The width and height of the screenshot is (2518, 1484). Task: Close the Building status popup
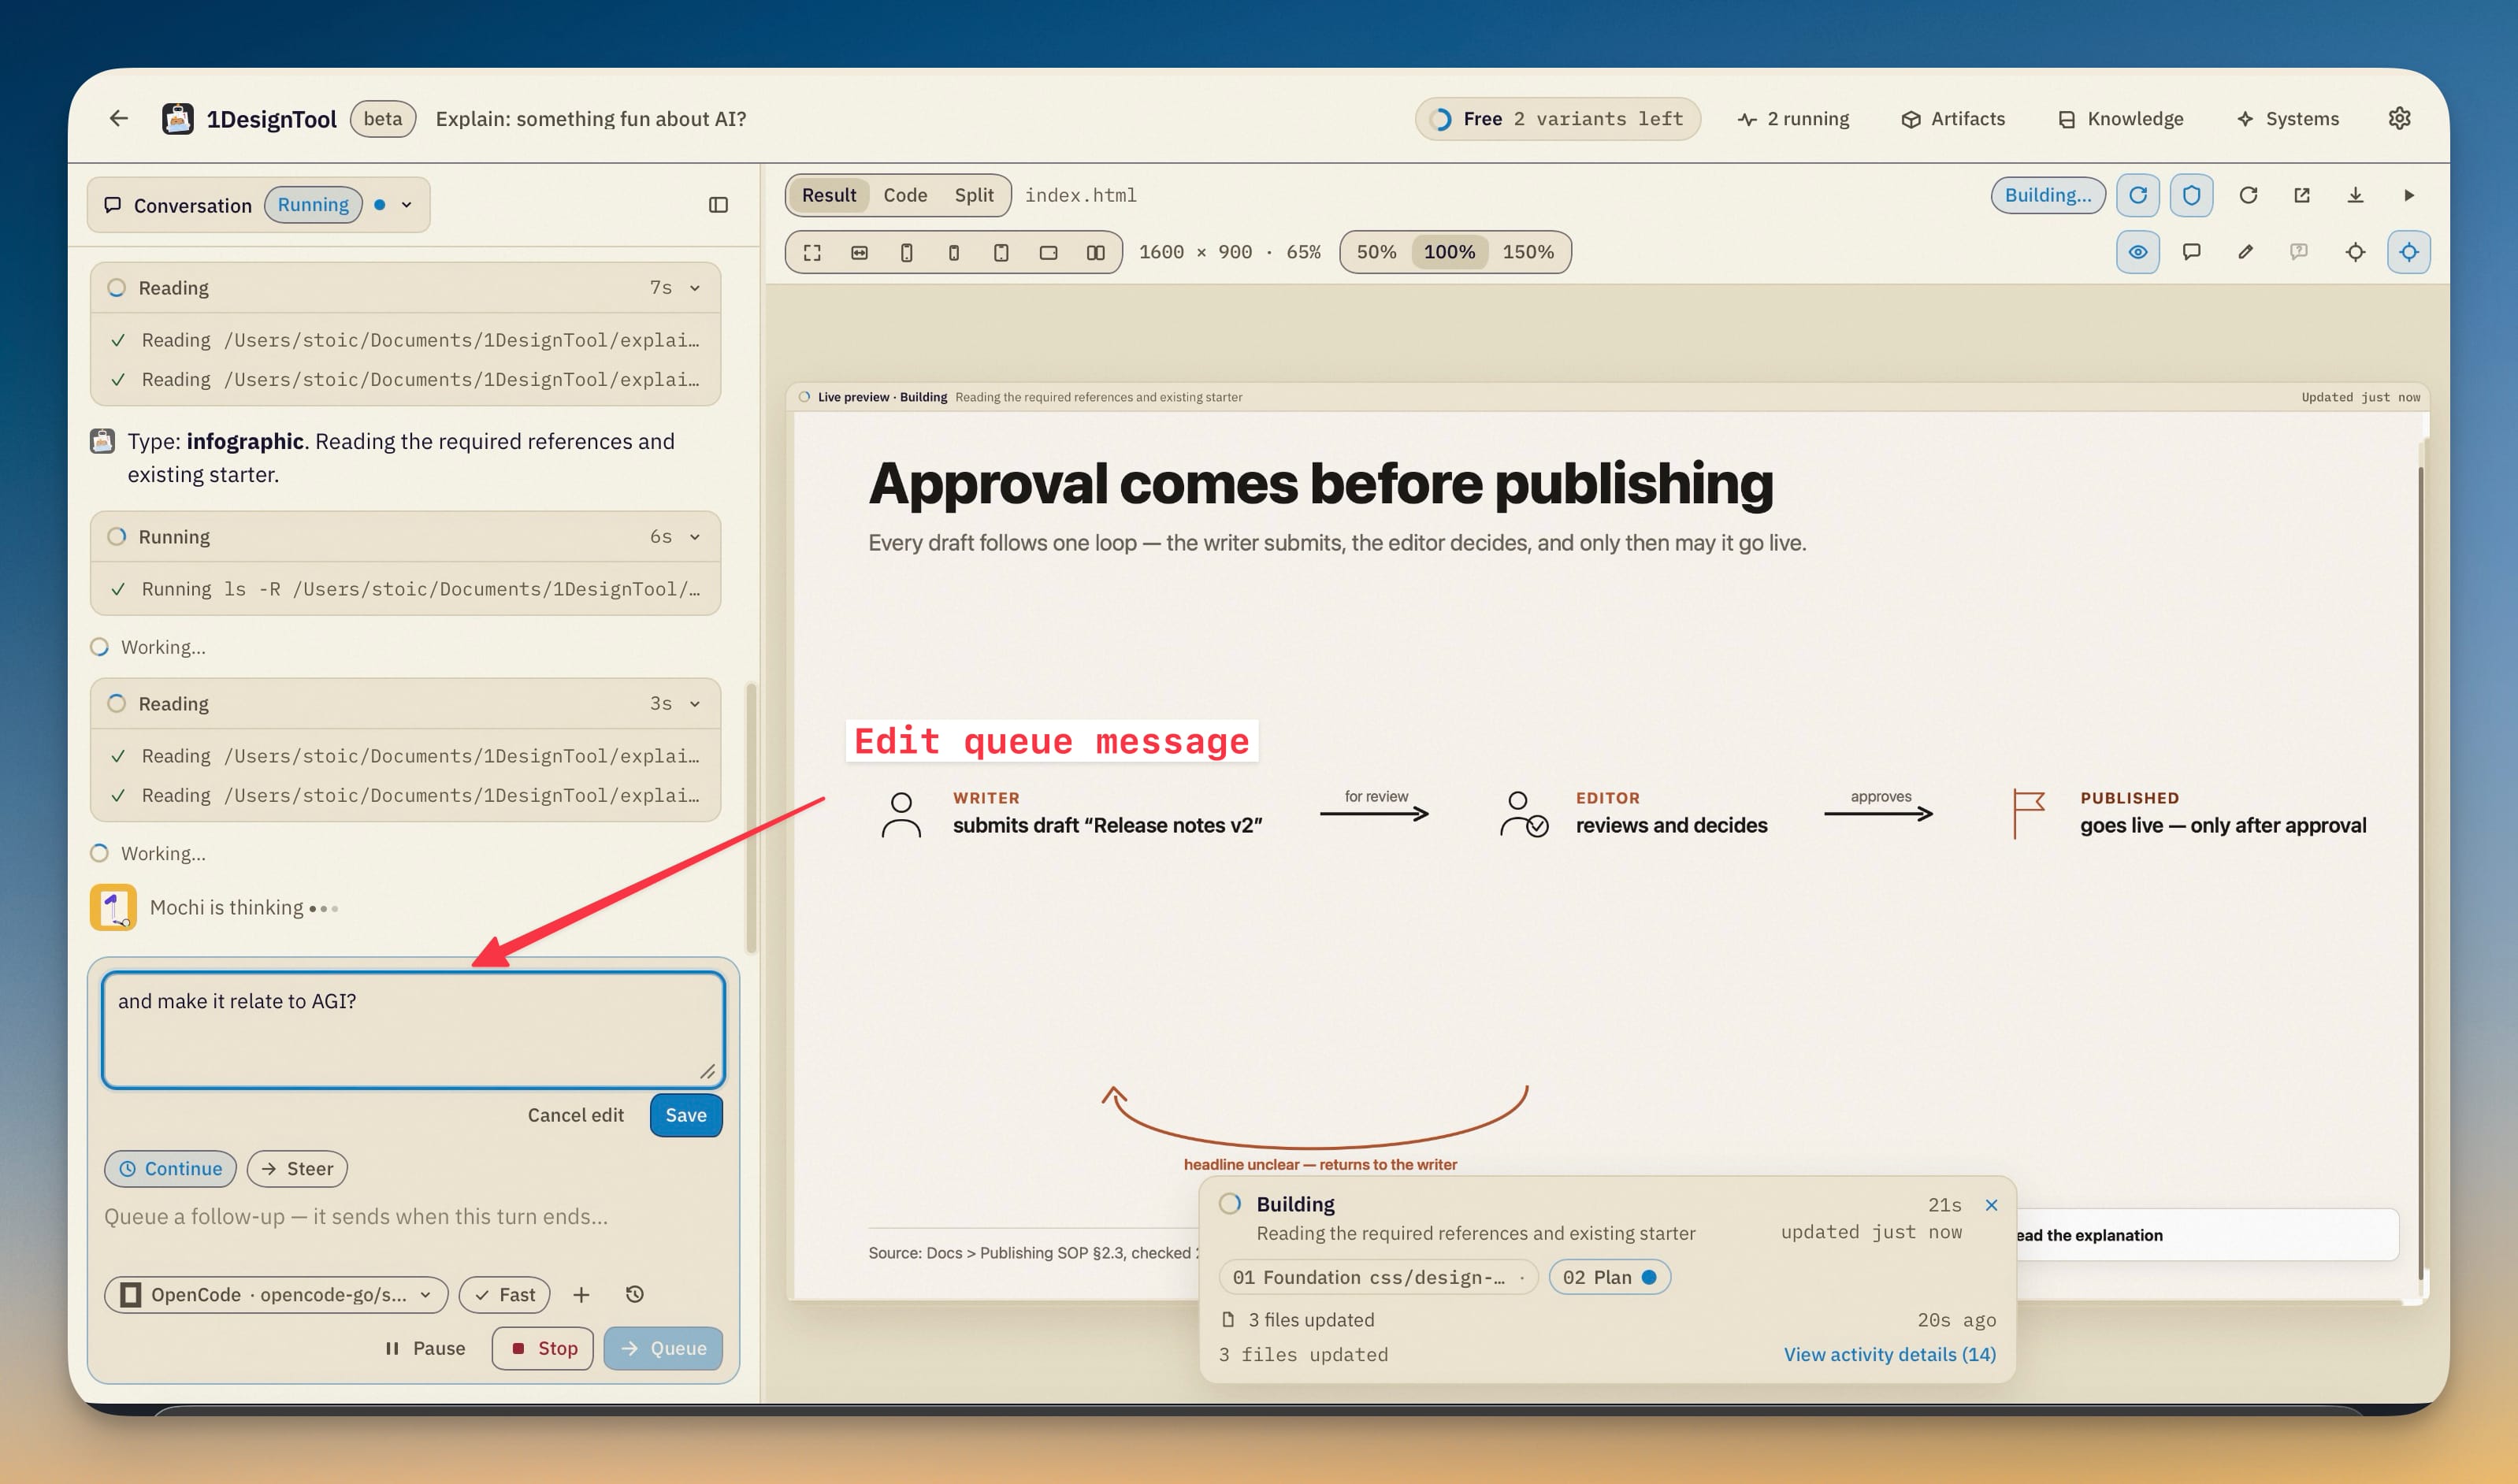[1991, 1205]
